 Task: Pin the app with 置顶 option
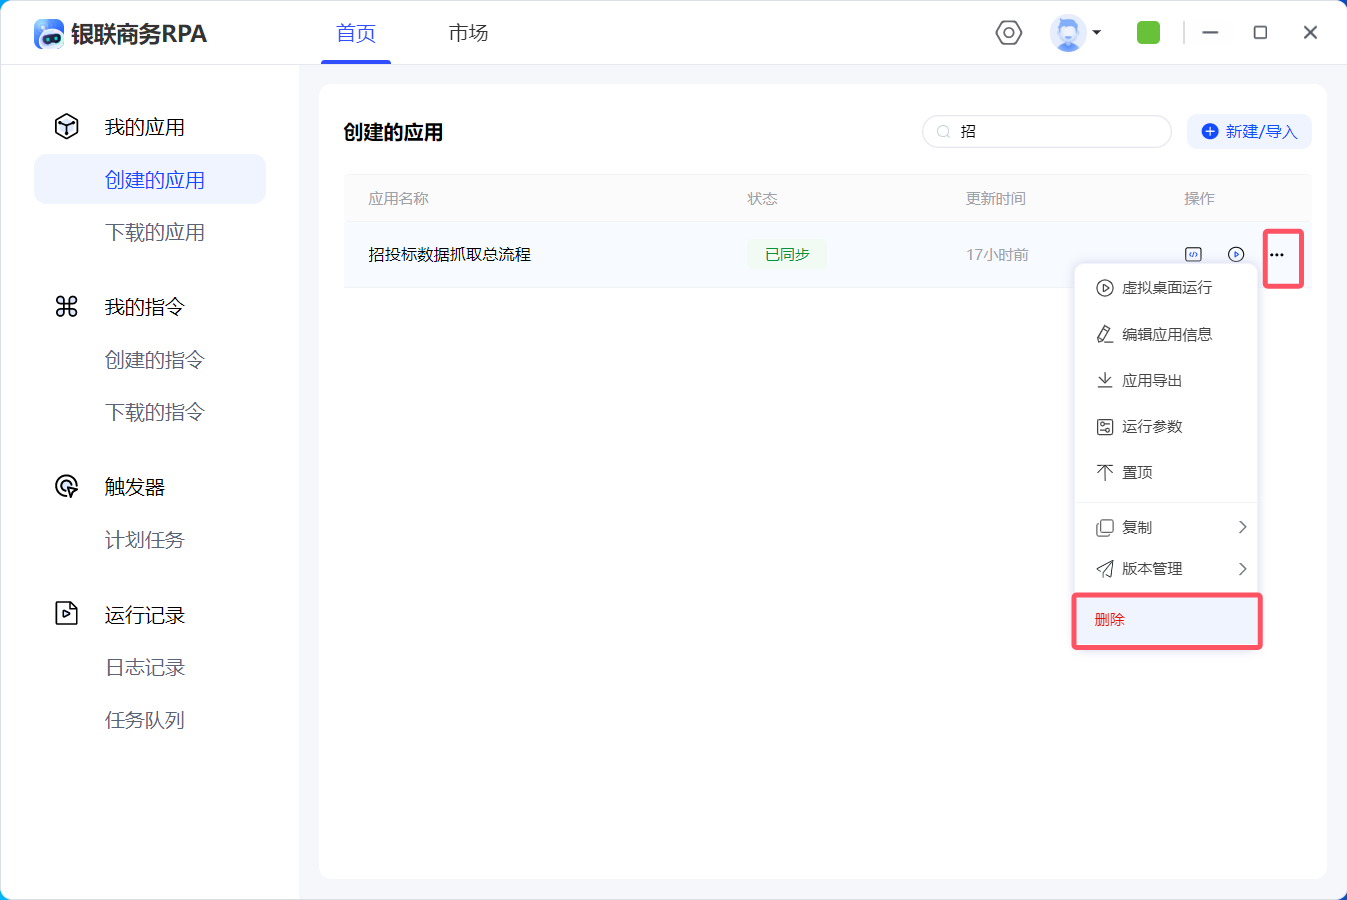[x=1137, y=472]
